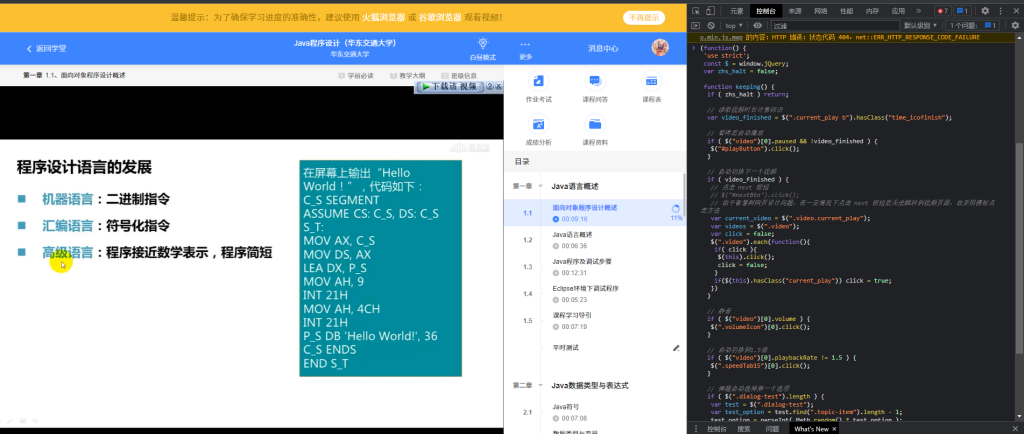1024x434 pixels.
Task: Open the top JavaScript context dropdown
Action: 734,25
